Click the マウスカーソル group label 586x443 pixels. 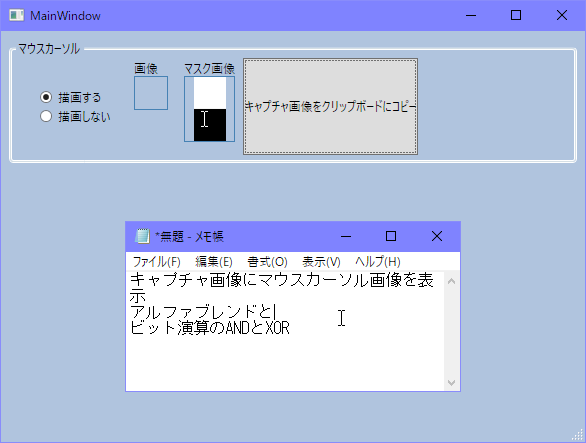49,49
